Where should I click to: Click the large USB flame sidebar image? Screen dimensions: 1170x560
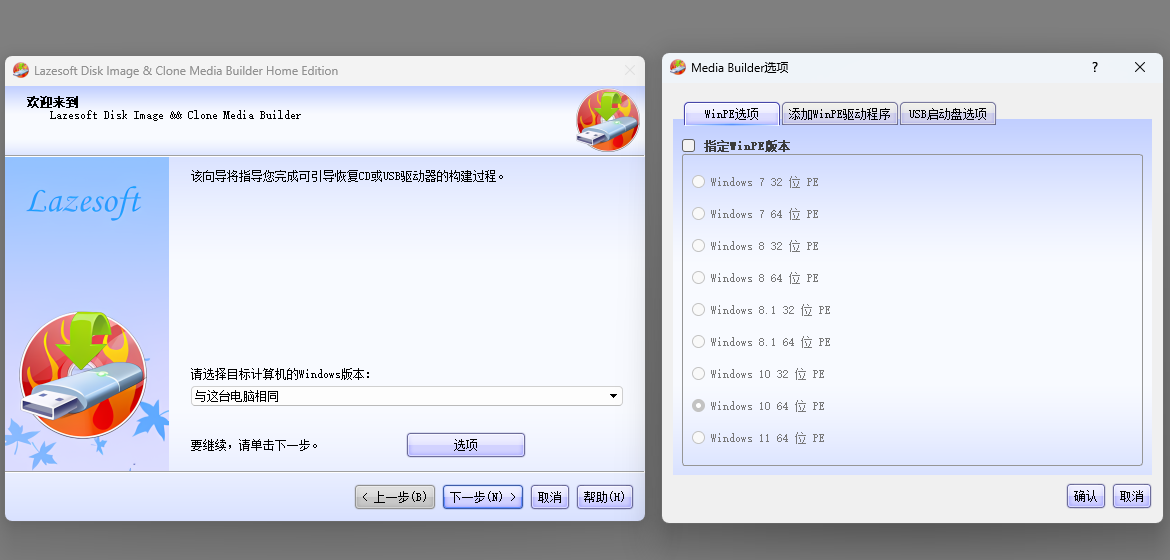tap(82, 374)
